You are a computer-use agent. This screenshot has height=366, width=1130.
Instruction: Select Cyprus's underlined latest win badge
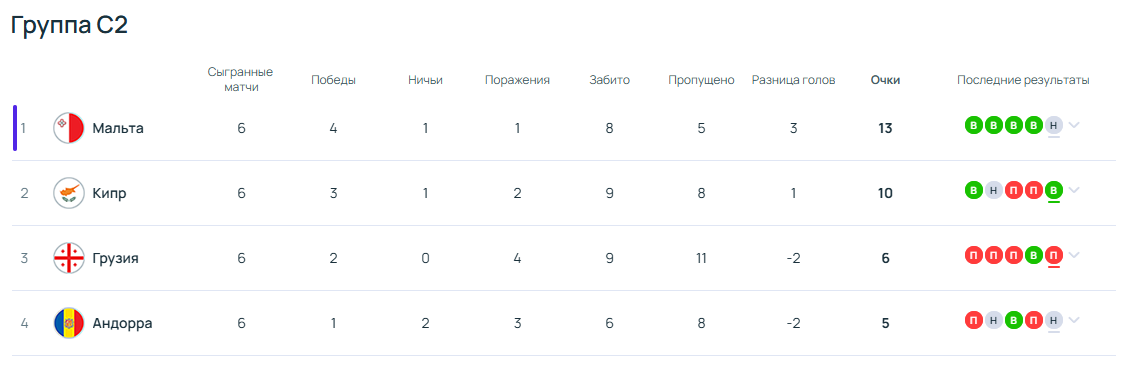click(1054, 190)
